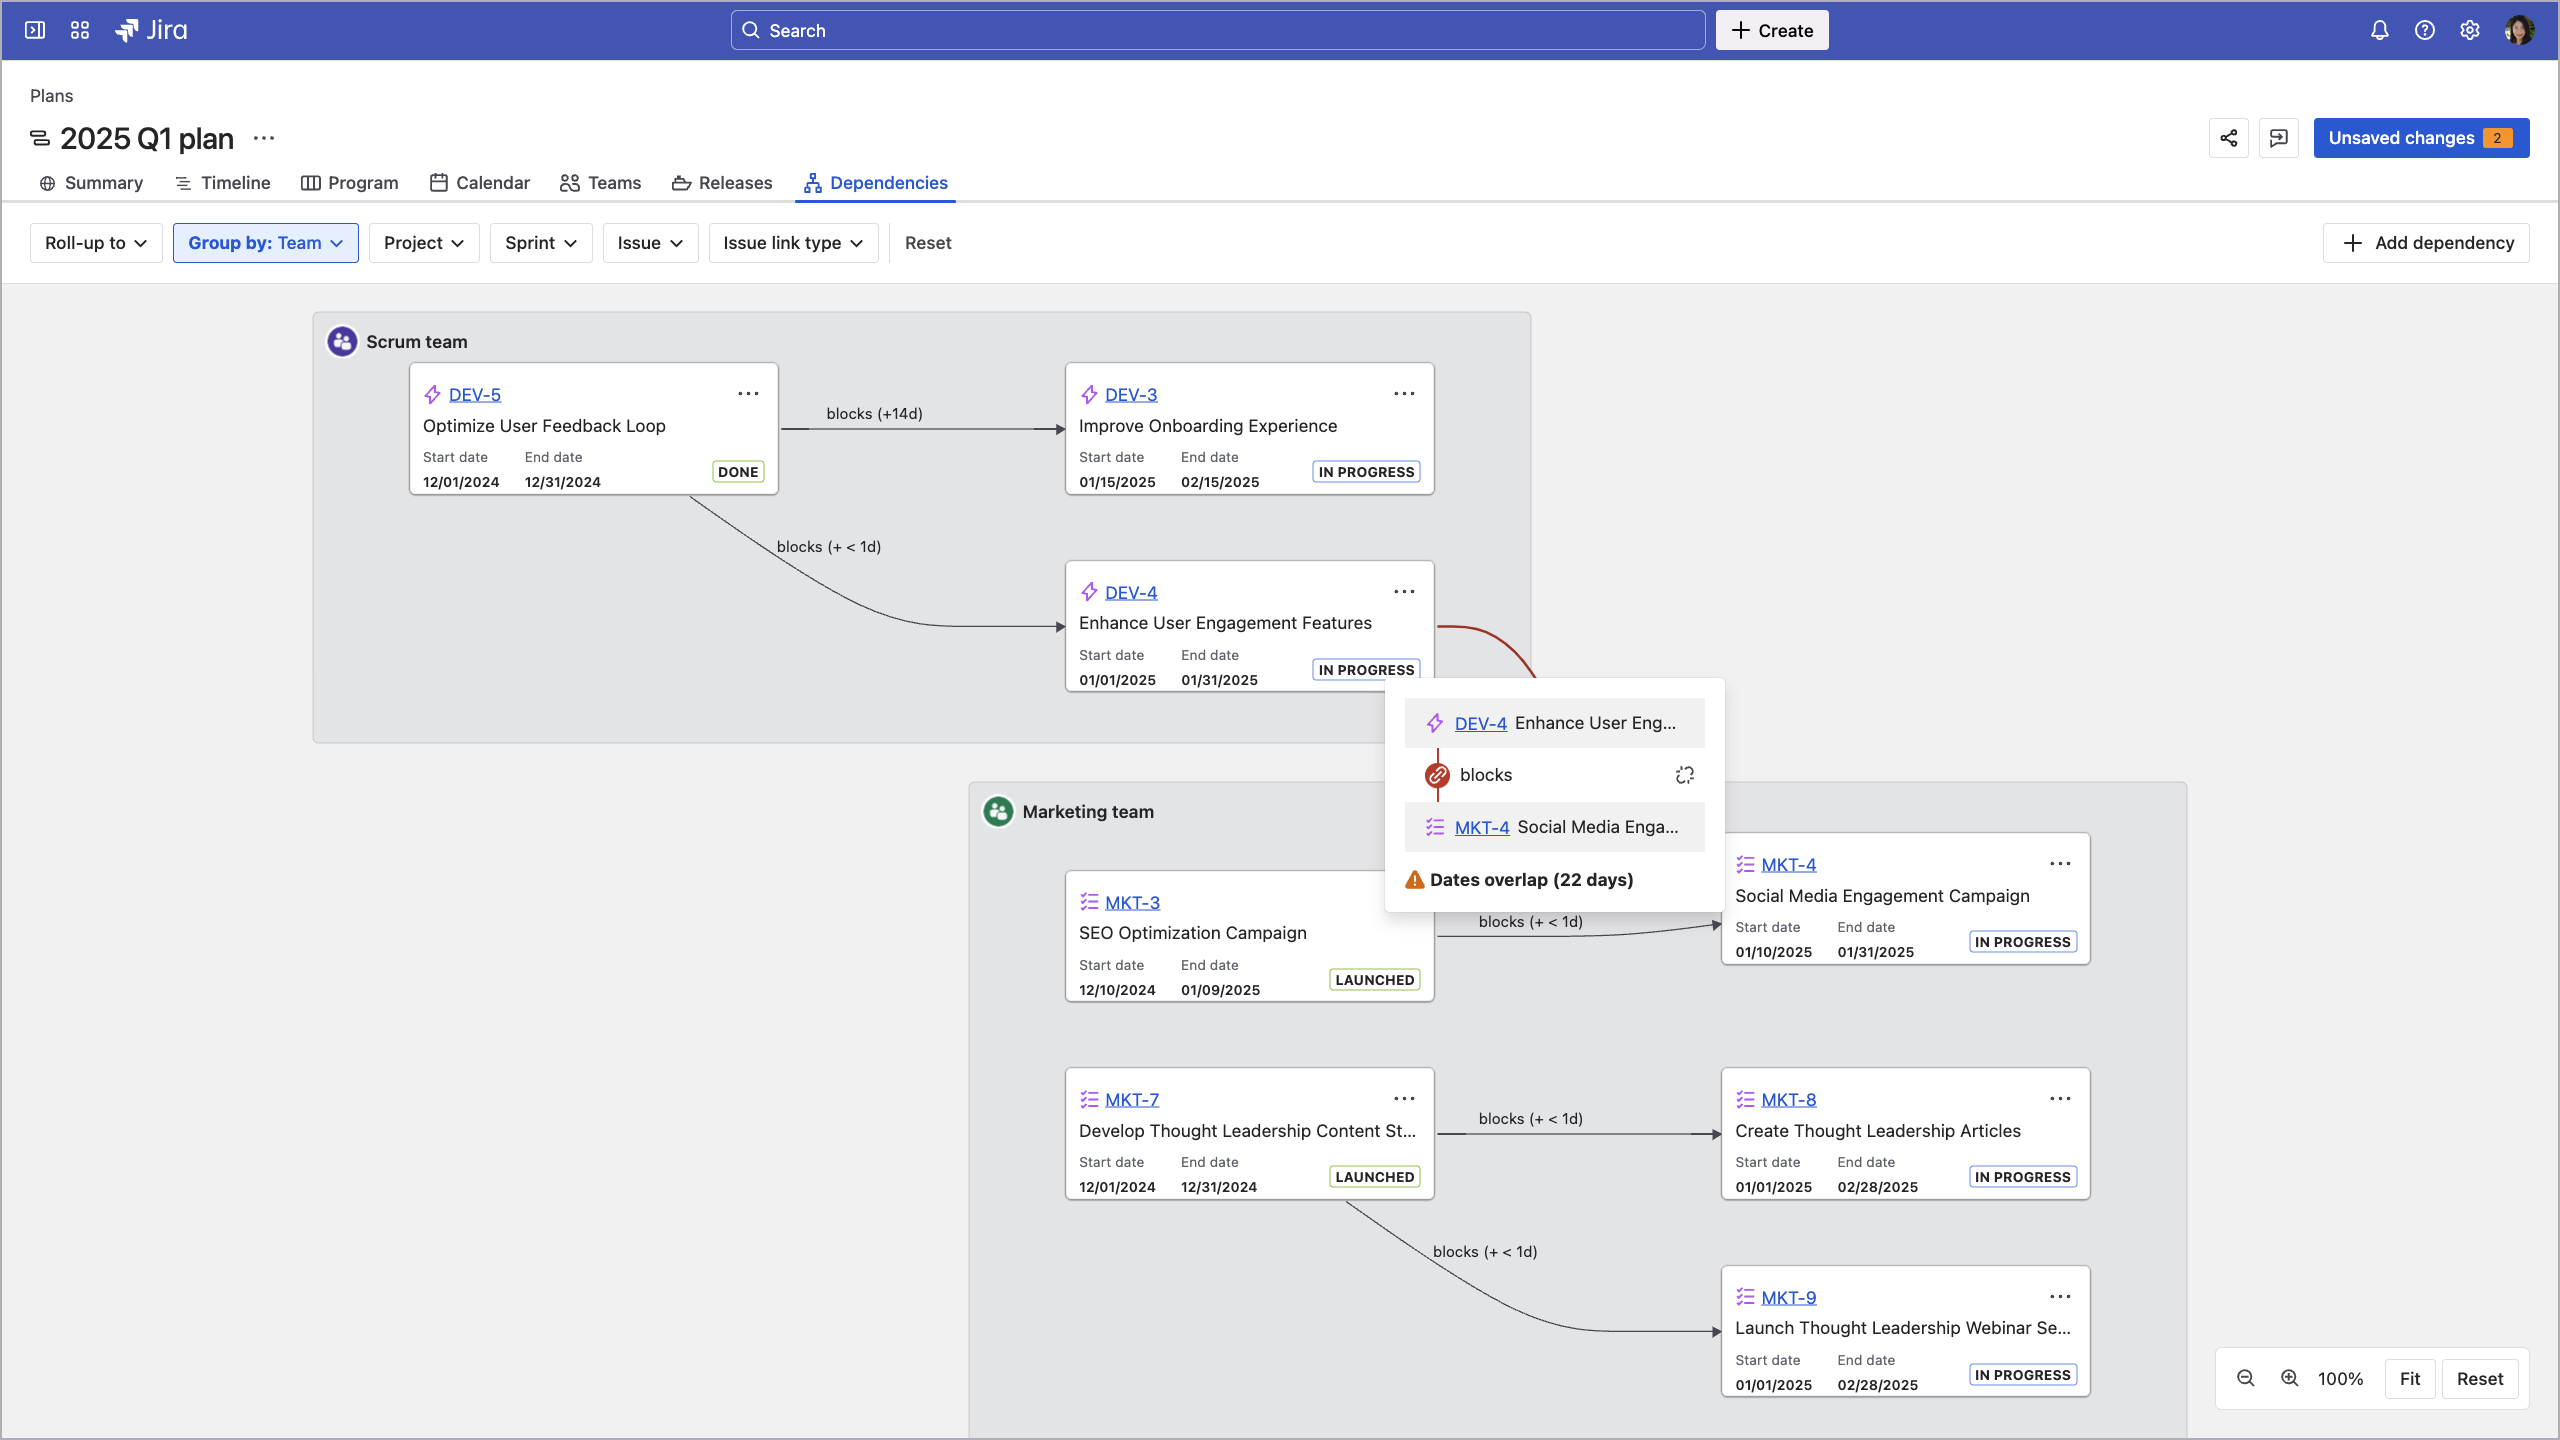The height and width of the screenshot is (1440, 2560).
Task: Open the DEV-5 issue link
Action: point(474,394)
